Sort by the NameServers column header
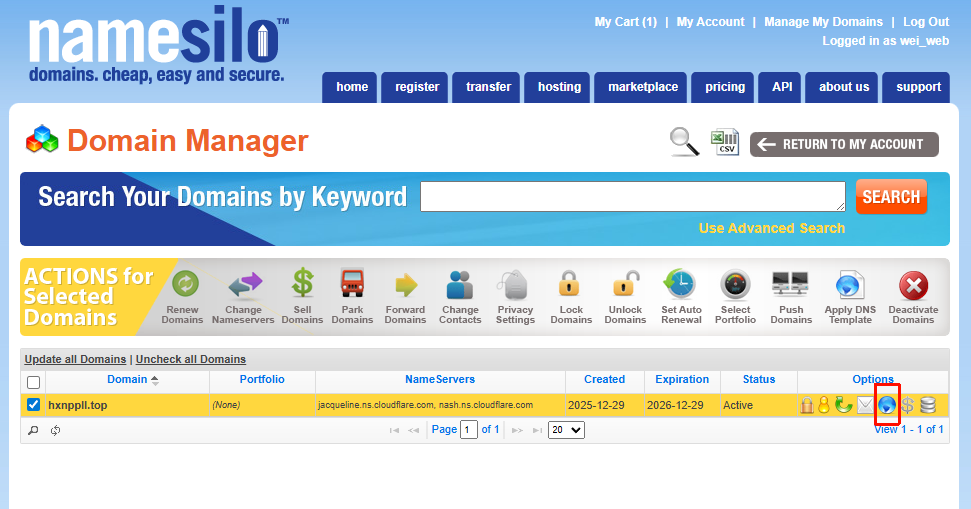Screen dimensions: 971x509 tap(440, 380)
